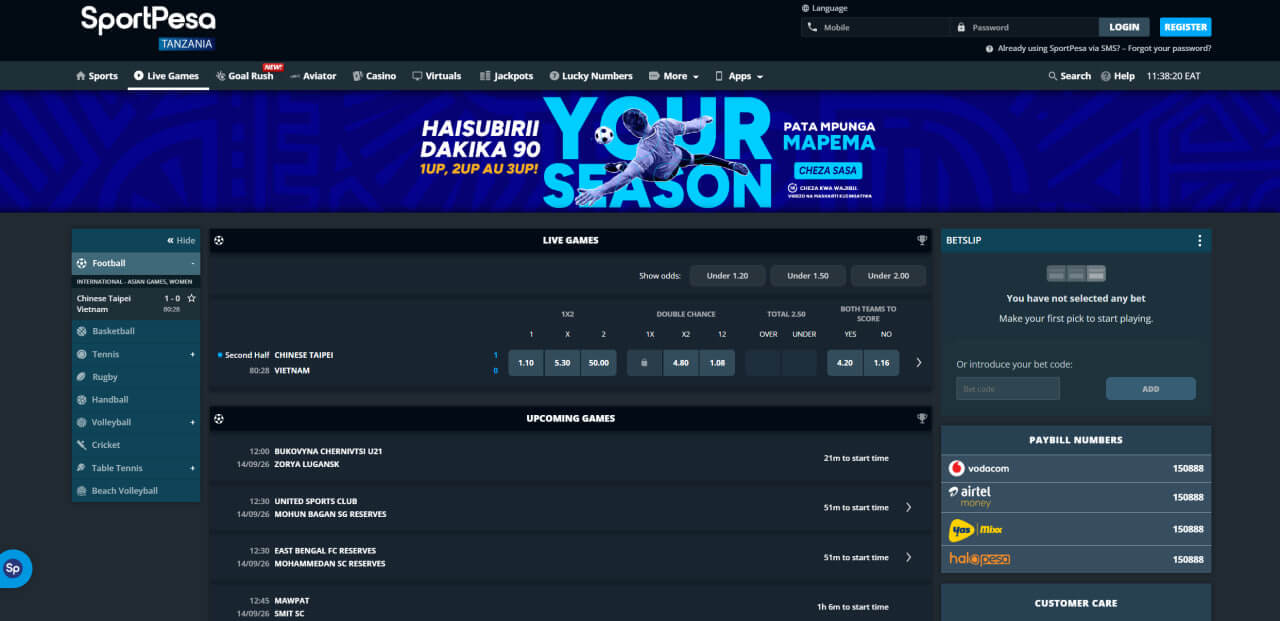Select the Airtel Money paybill row
The height and width of the screenshot is (621, 1280).
coord(1076,497)
